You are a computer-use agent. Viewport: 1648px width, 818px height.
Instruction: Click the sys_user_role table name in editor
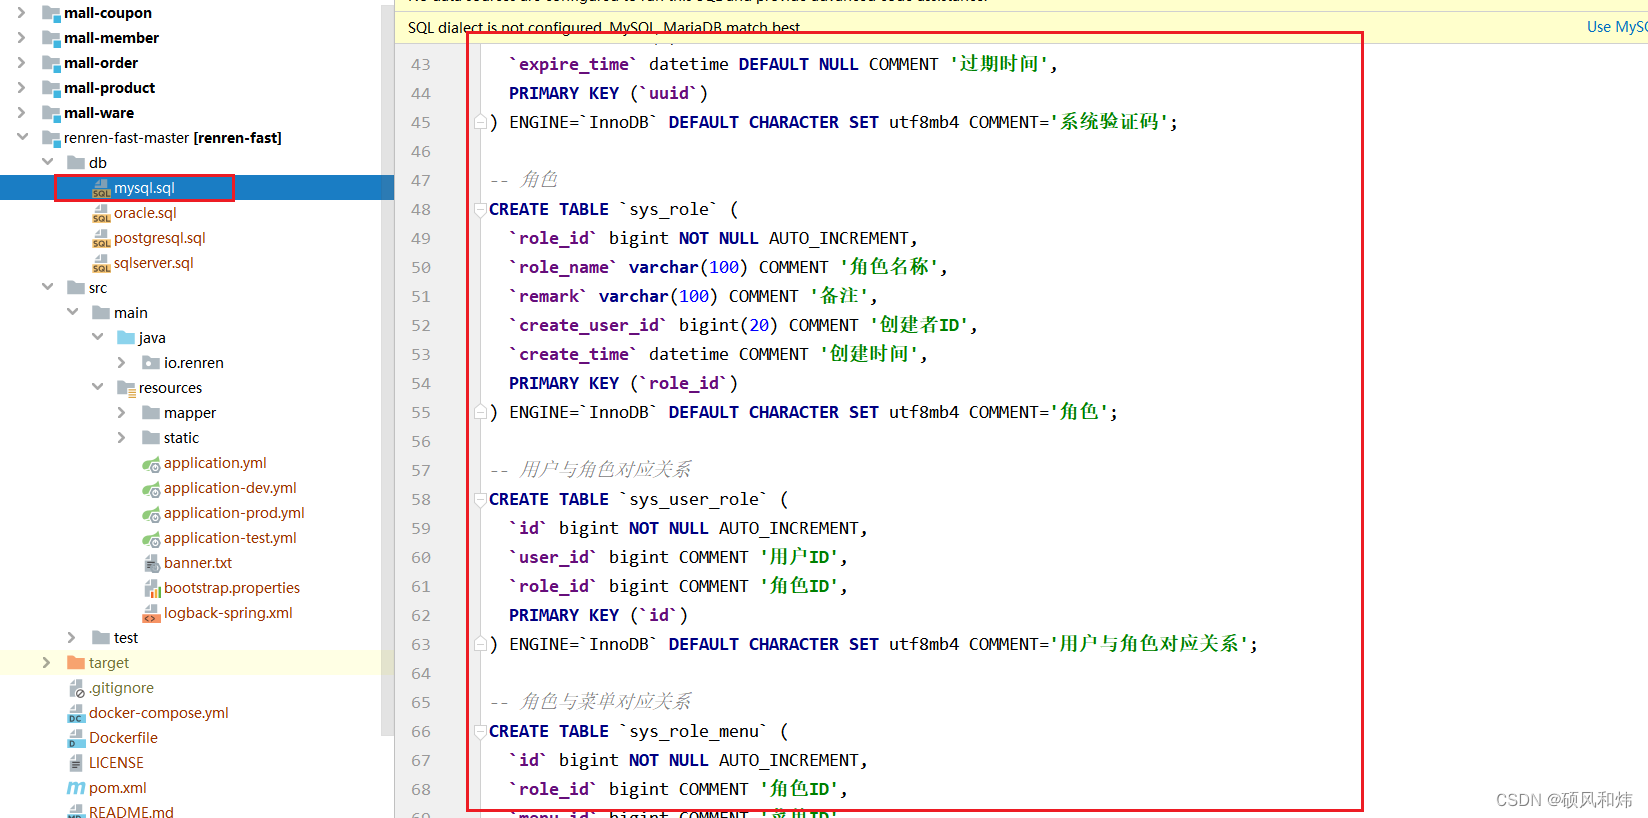tap(694, 500)
